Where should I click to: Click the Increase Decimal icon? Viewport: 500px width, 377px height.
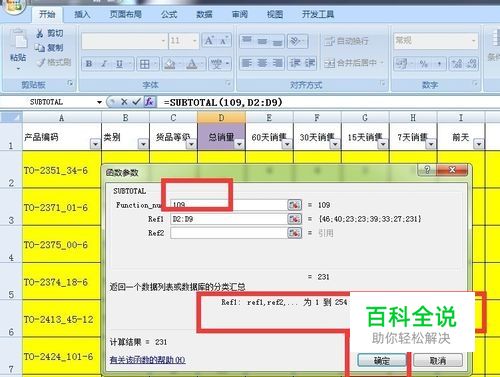[456, 63]
